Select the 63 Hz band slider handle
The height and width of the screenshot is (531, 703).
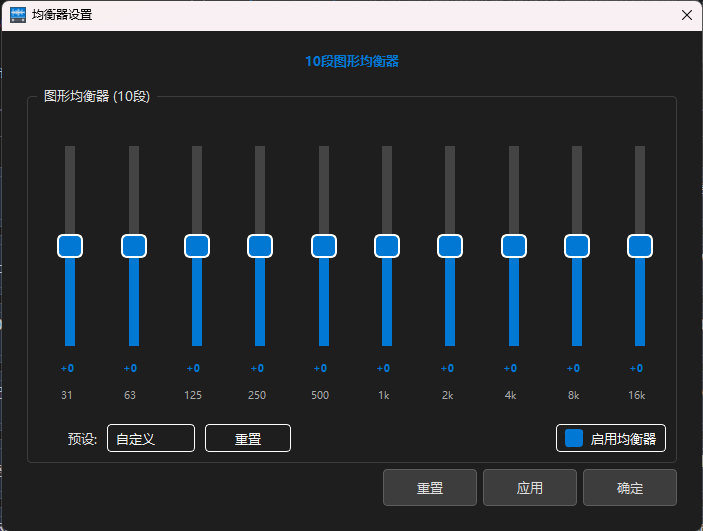click(134, 246)
